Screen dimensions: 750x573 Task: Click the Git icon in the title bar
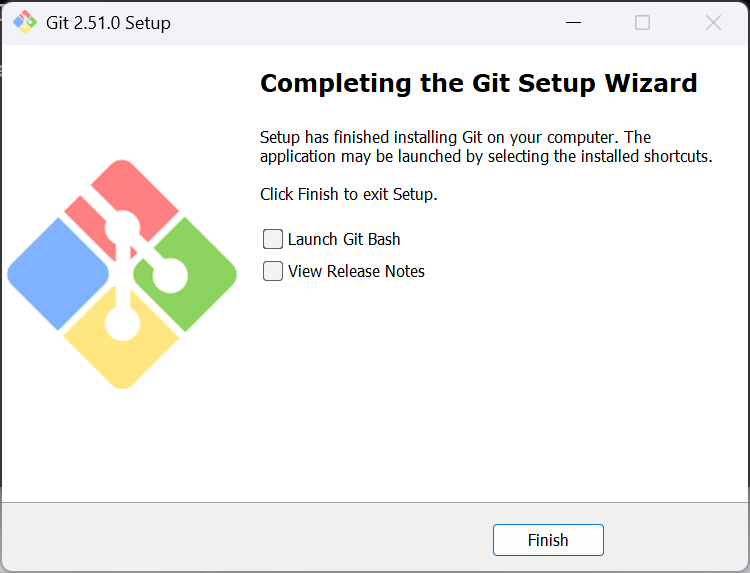(x=24, y=22)
